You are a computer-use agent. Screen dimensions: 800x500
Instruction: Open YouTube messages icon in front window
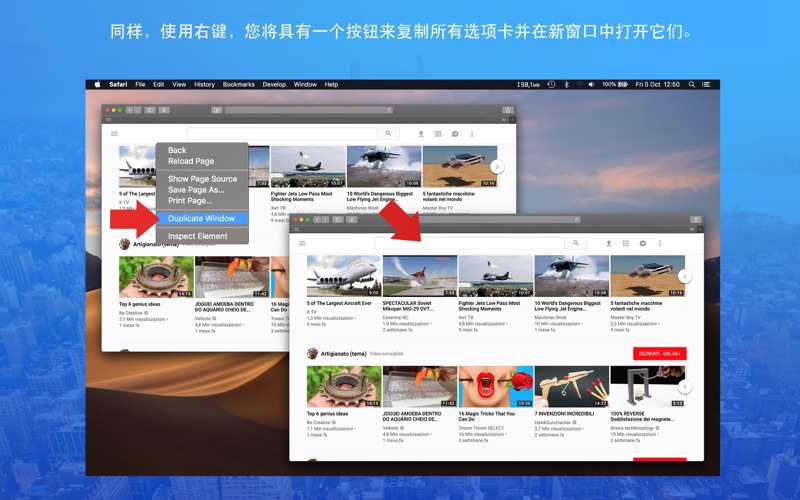[642, 243]
